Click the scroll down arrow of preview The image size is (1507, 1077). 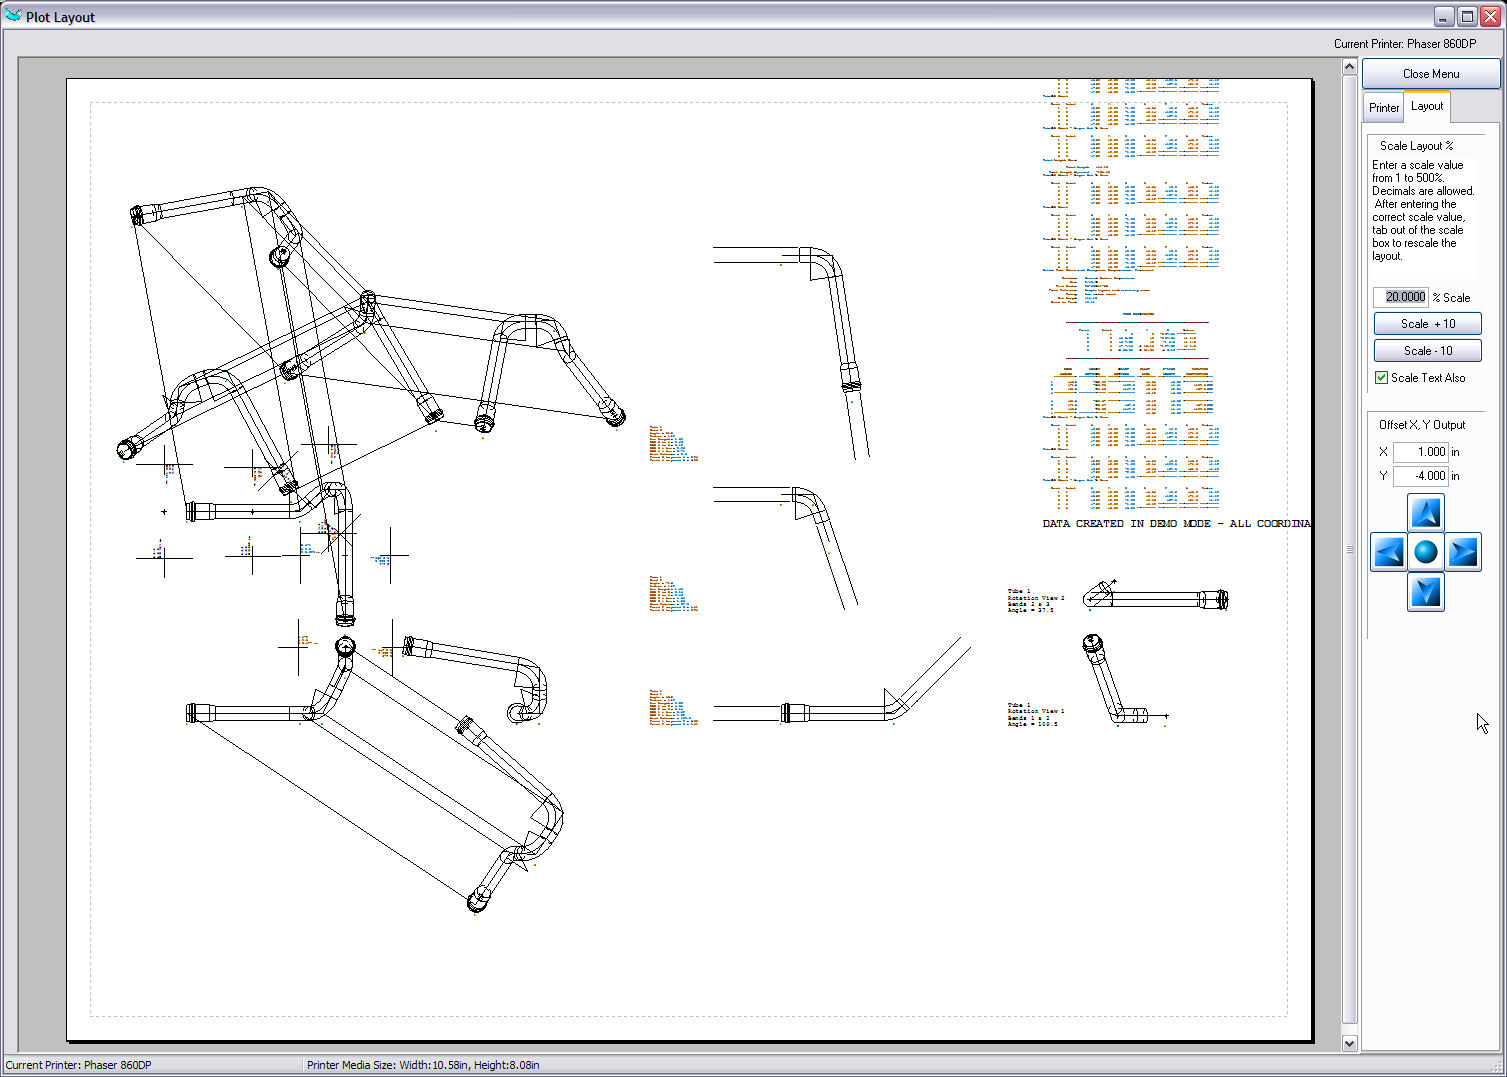click(x=1349, y=1043)
